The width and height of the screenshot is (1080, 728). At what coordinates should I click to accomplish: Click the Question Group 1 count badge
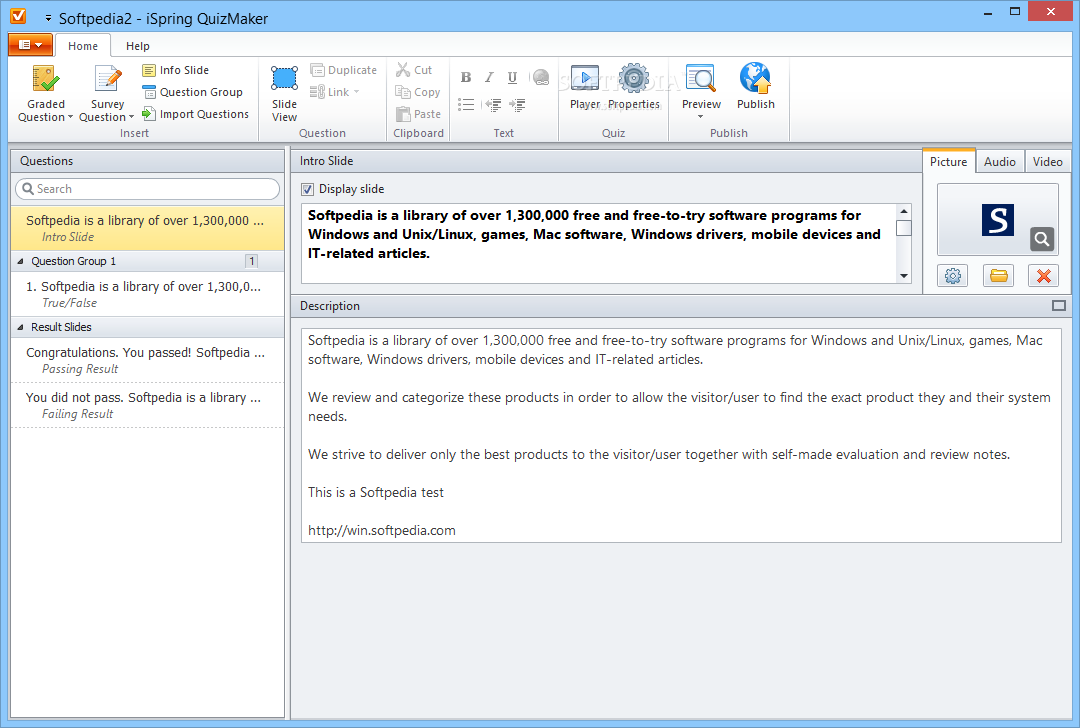[251, 261]
